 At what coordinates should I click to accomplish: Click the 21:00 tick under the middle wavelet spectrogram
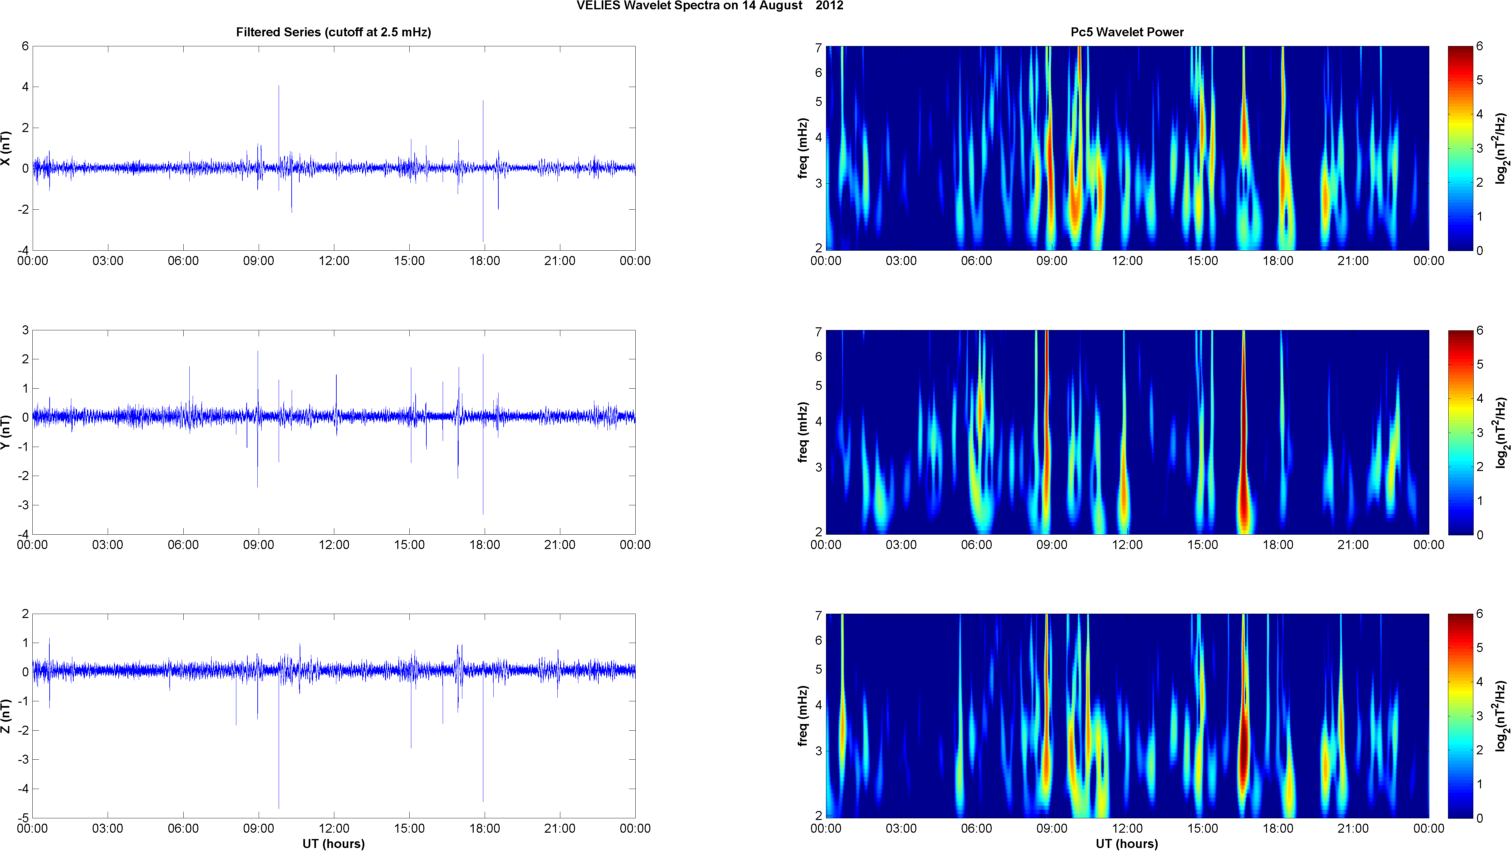click(x=1353, y=545)
